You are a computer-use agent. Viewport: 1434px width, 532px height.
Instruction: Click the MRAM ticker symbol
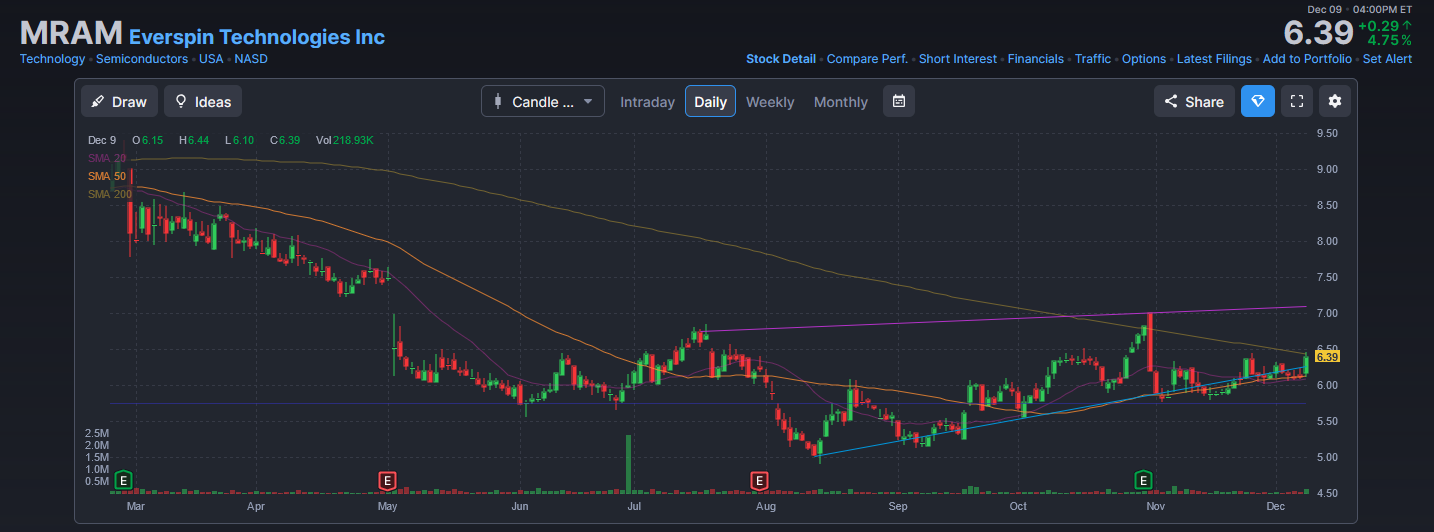click(70, 33)
